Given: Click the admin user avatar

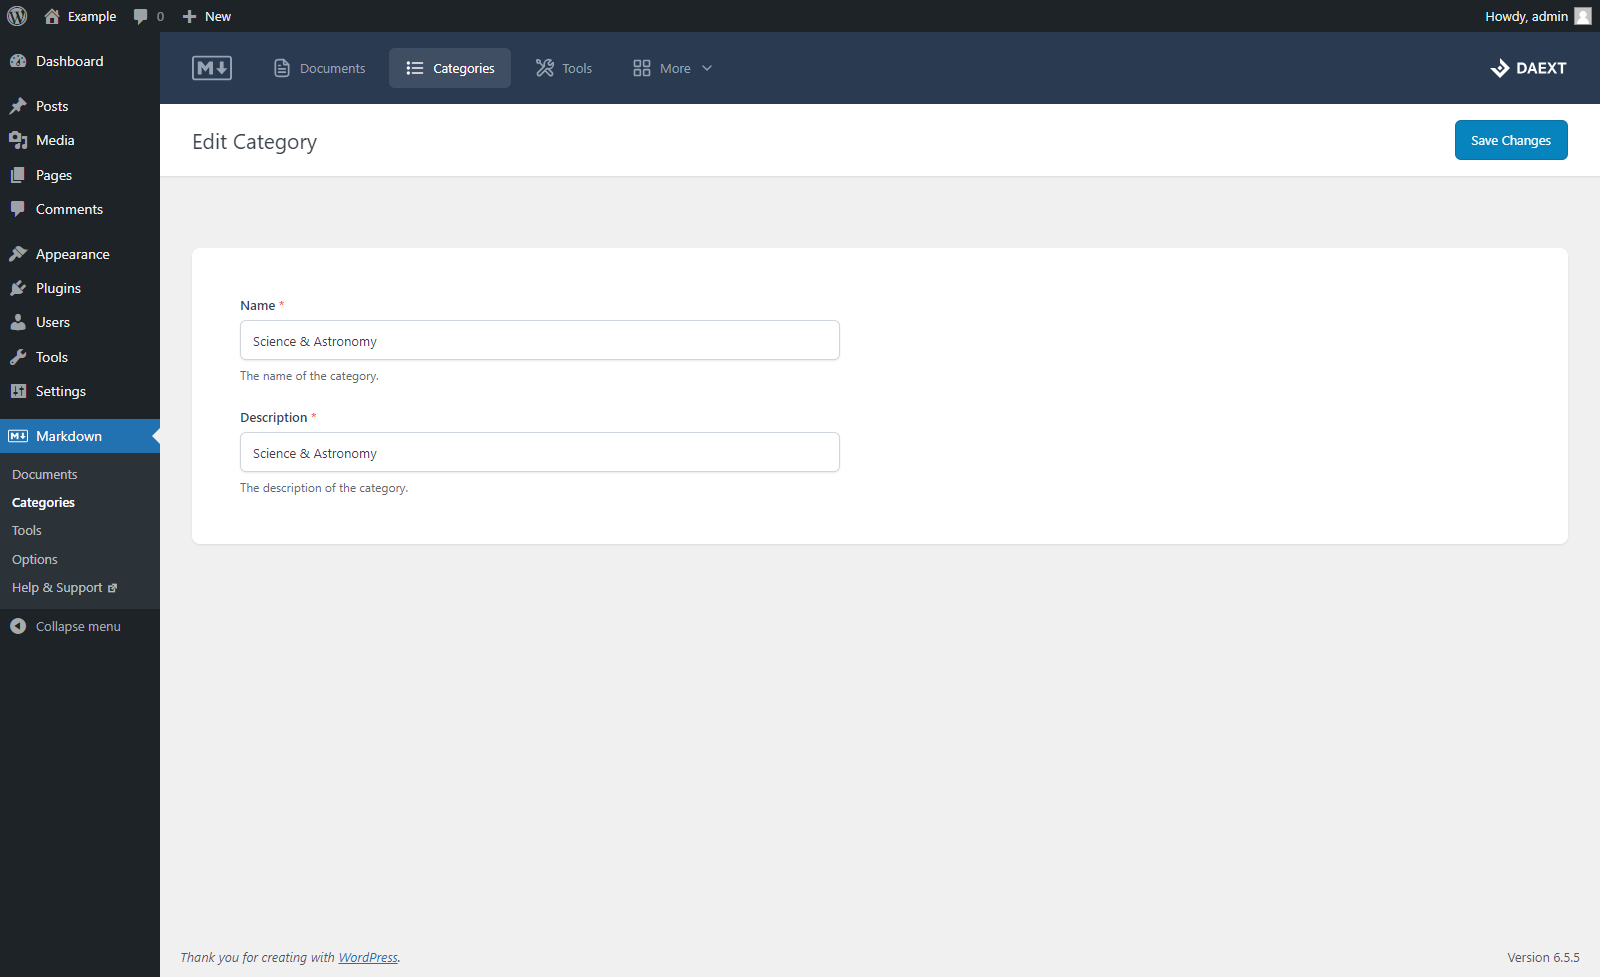Looking at the screenshot, I should 1583,16.
